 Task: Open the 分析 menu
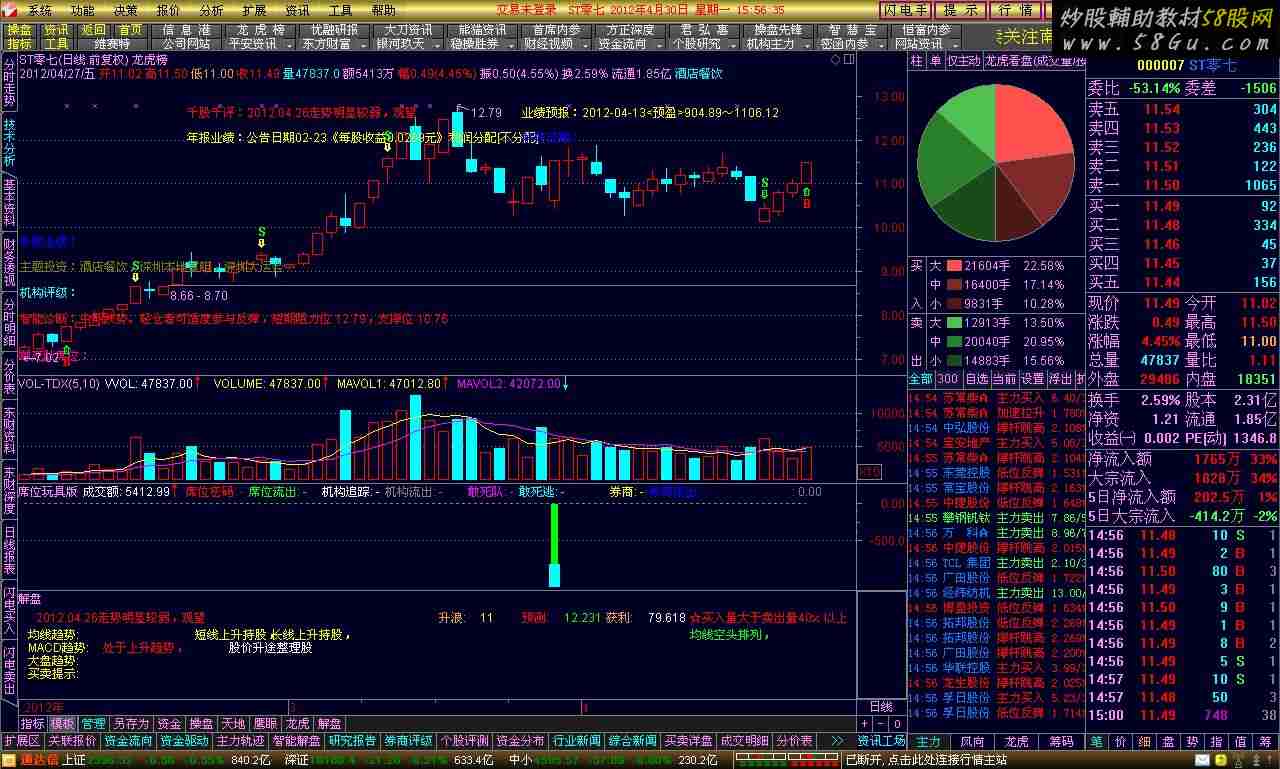coord(212,10)
